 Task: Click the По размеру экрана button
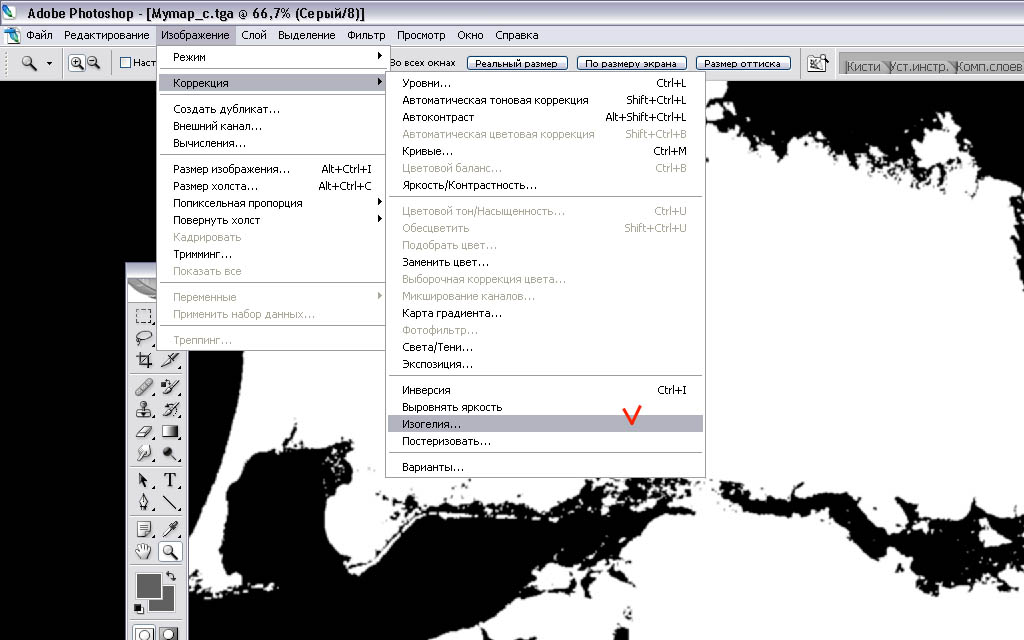(x=632, y=63)
